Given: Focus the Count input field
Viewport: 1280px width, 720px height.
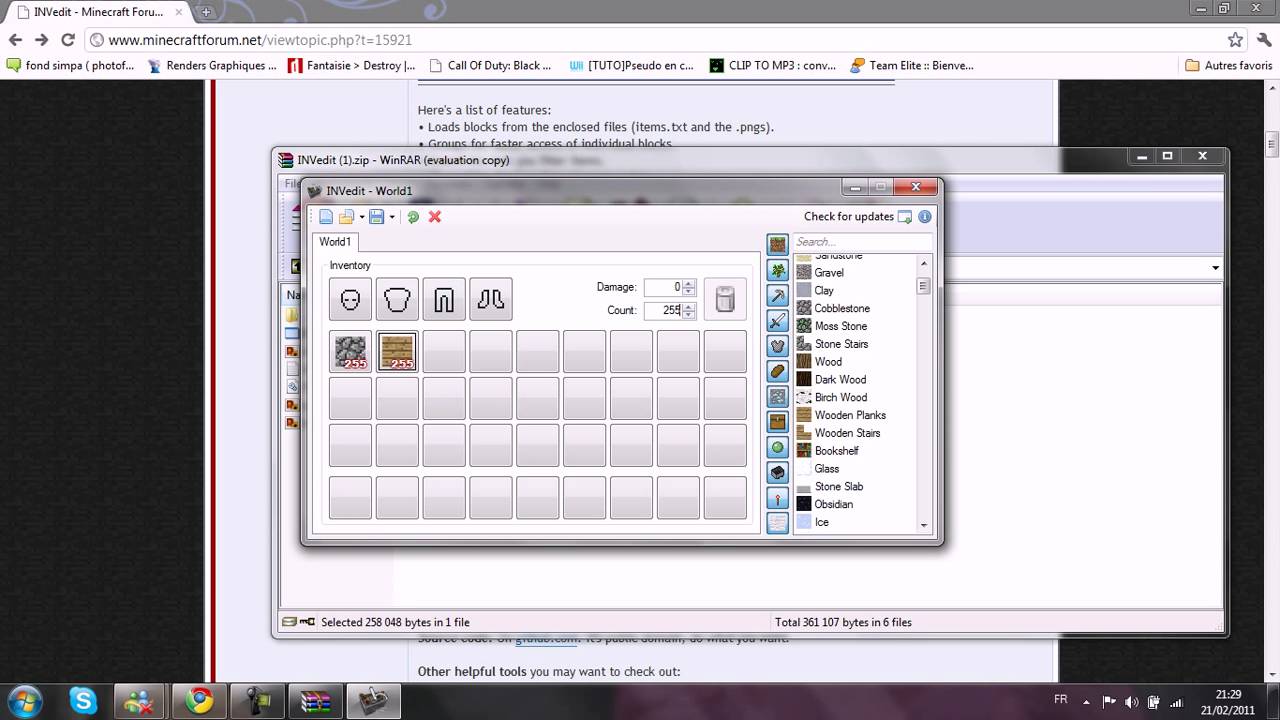Looking at the screenshot, I should tap(663, 310).
